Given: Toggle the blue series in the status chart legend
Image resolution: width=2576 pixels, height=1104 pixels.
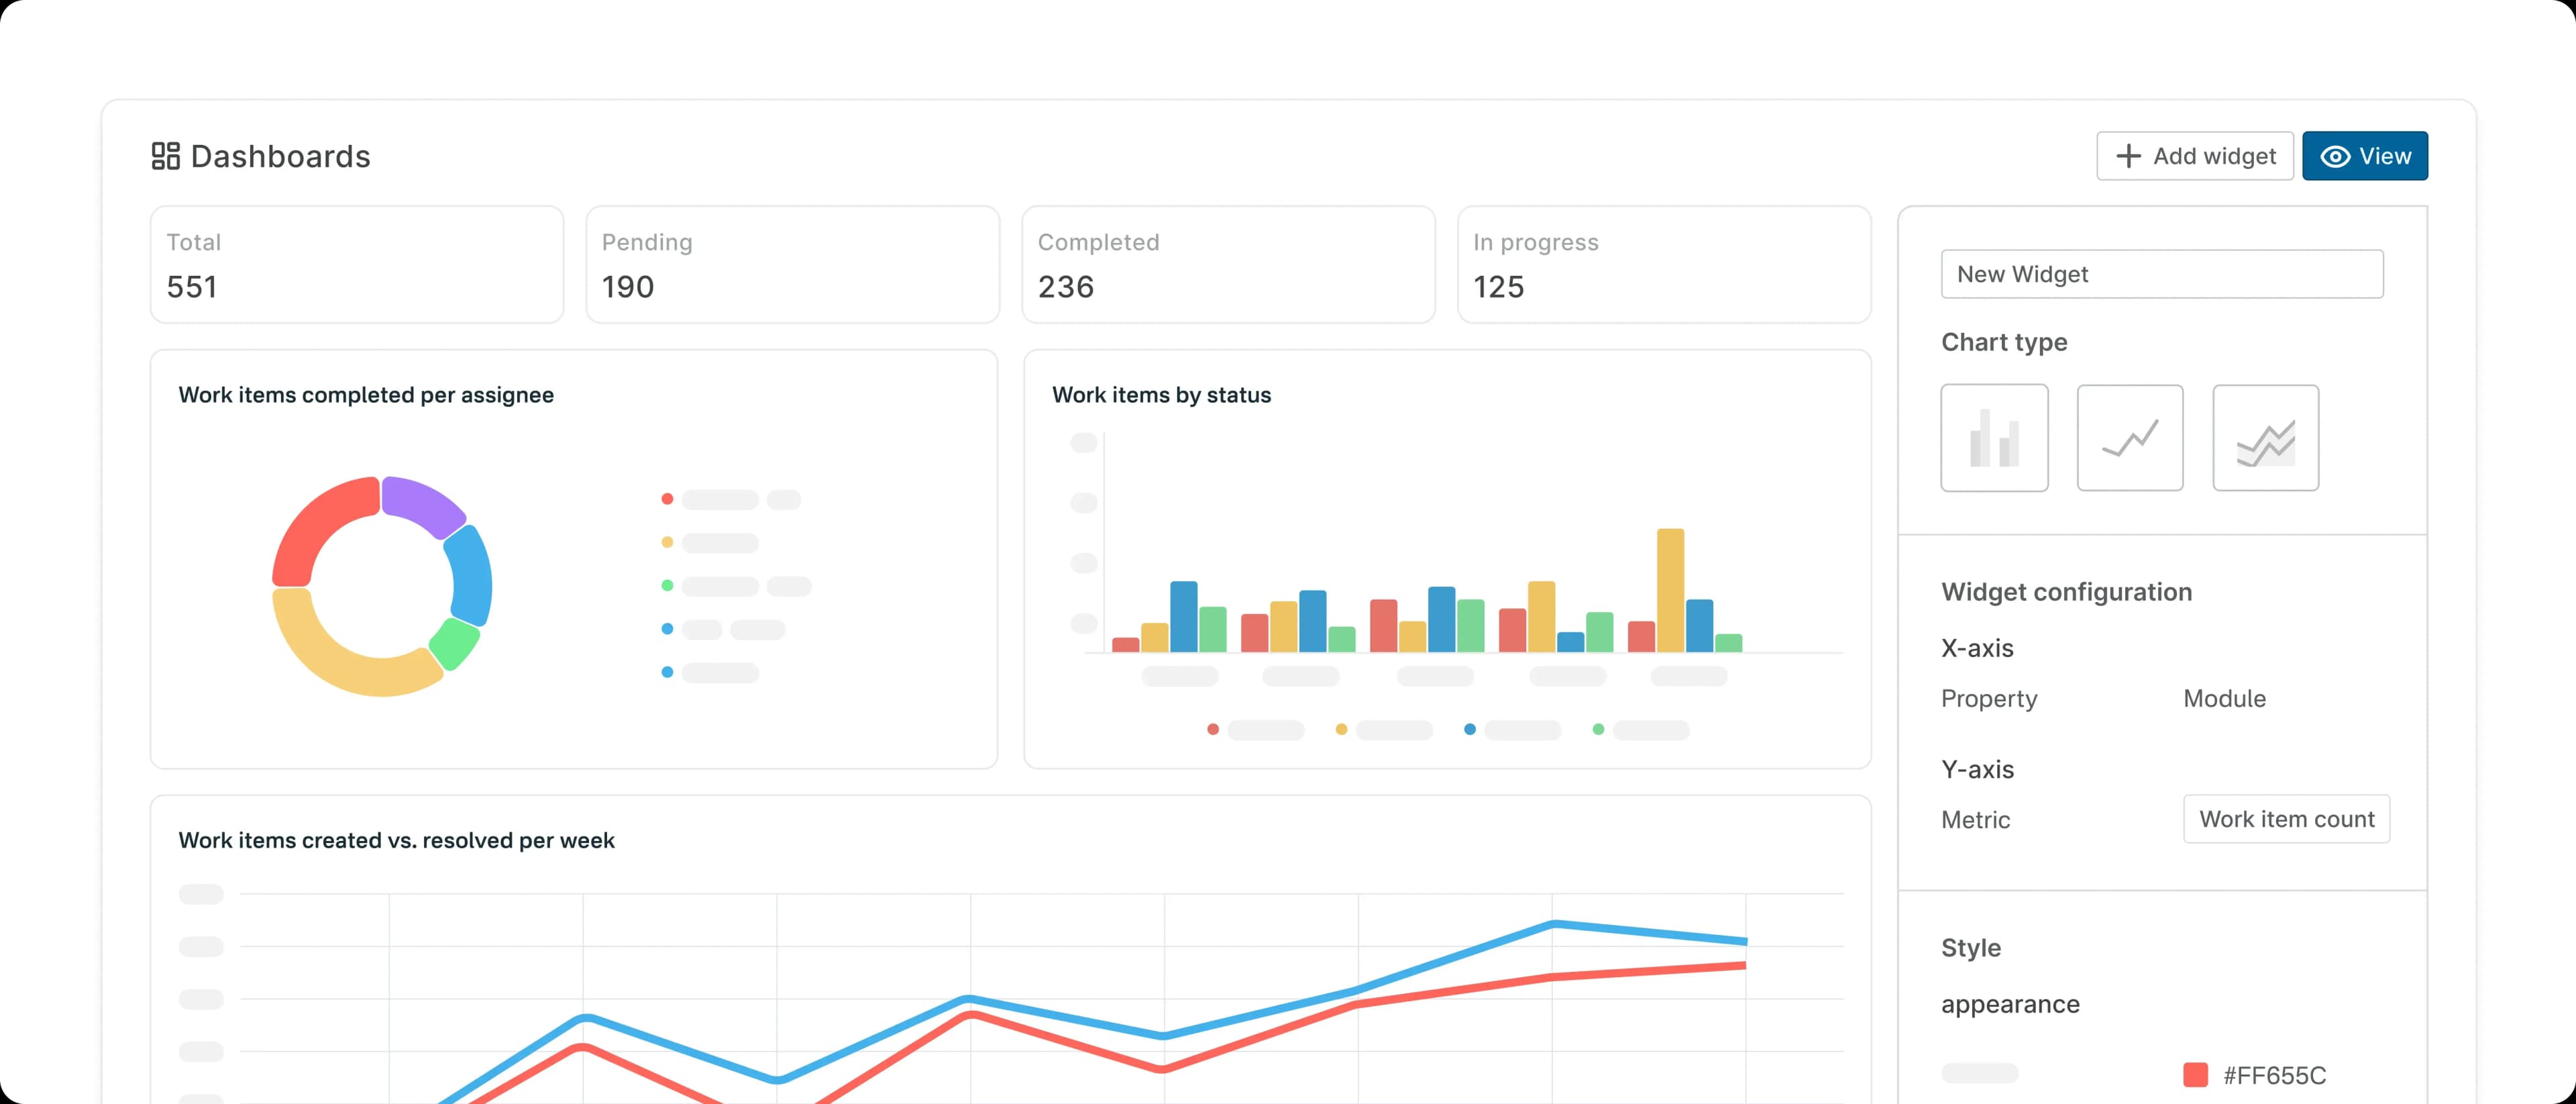Looking at the screenshot, I should [x=1470, y=730].
